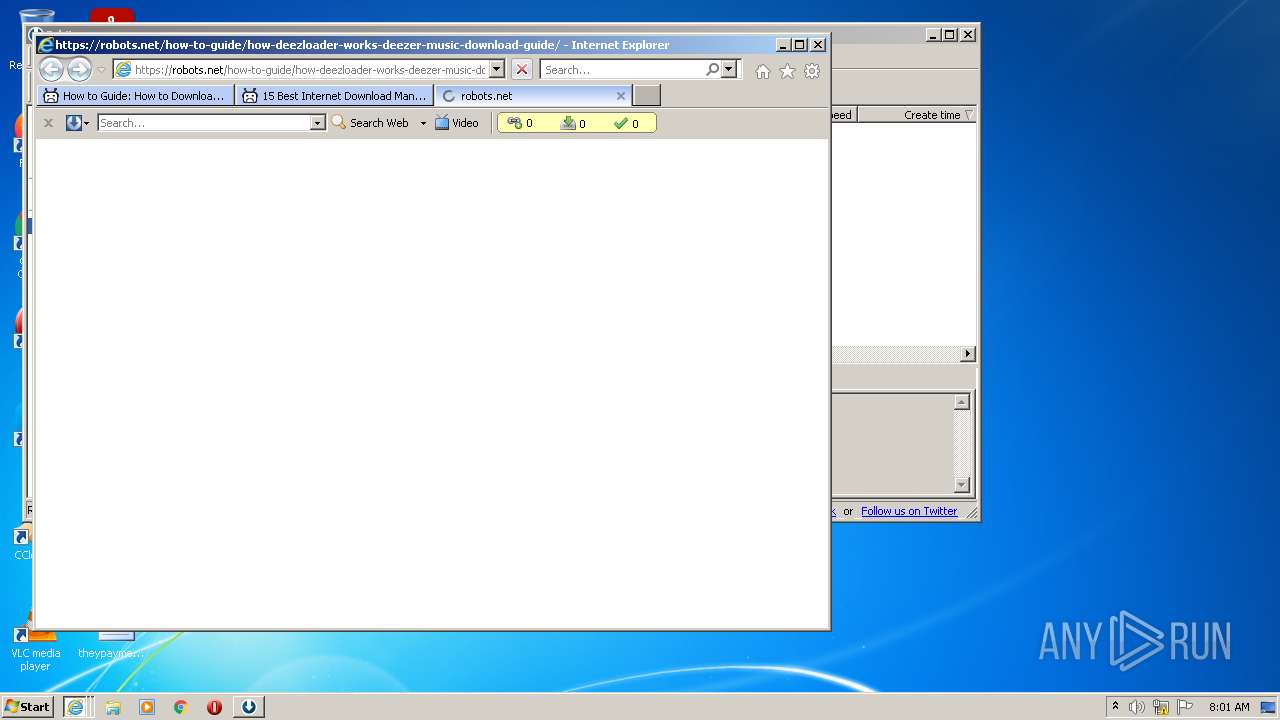Go back with the IE Back arrow
Screen dimensions: 1280x720
point(51,69)
